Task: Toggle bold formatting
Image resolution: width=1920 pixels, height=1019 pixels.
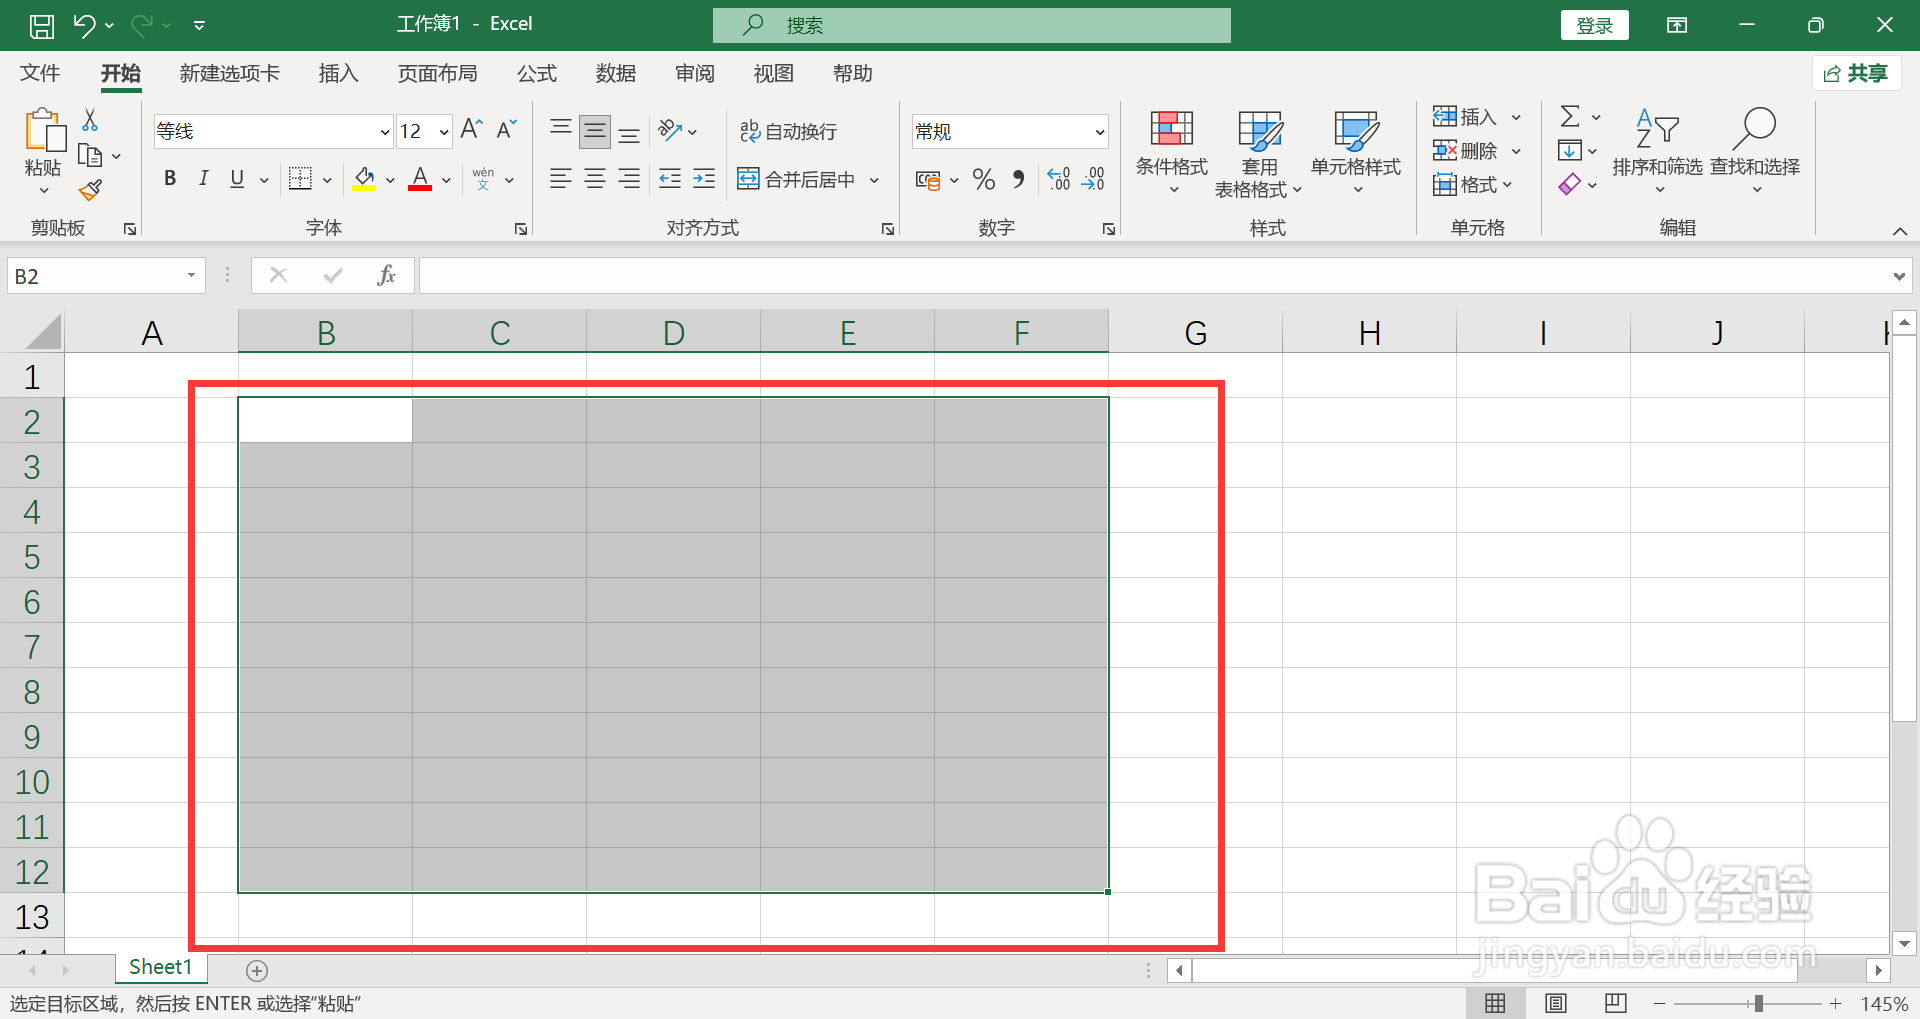Action: coord(170,179)
